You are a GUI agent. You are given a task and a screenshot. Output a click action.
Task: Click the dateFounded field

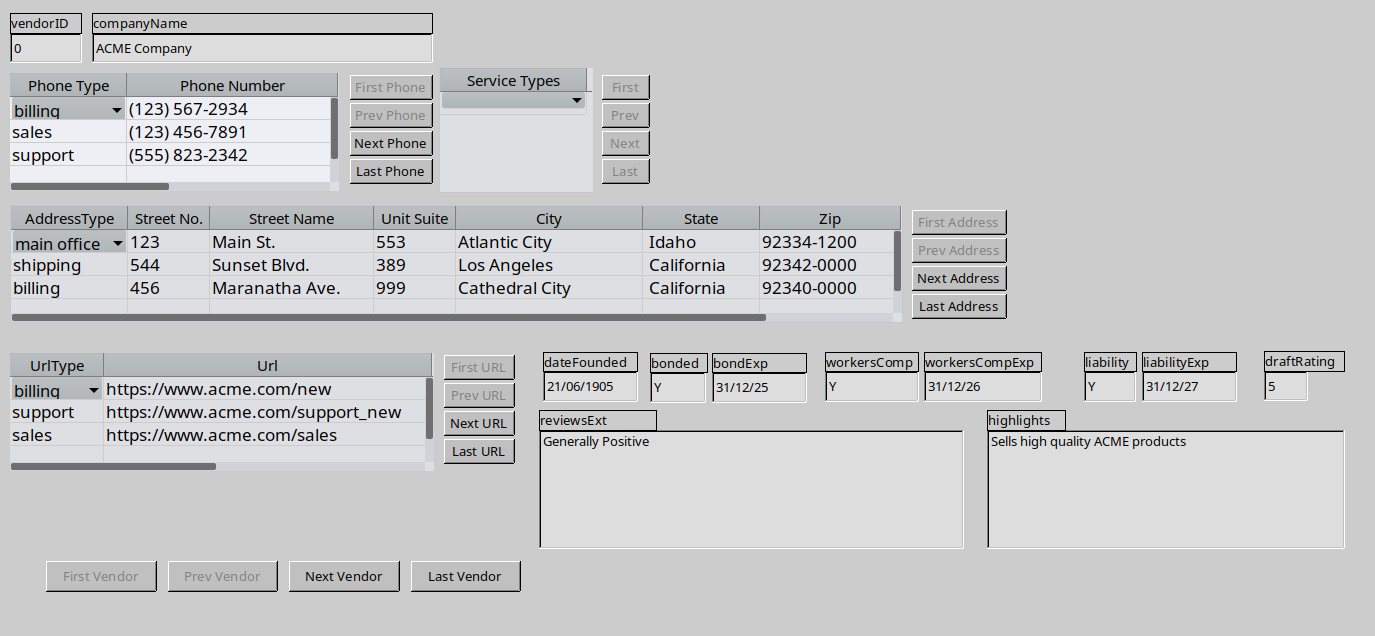[x=590, y=386]
